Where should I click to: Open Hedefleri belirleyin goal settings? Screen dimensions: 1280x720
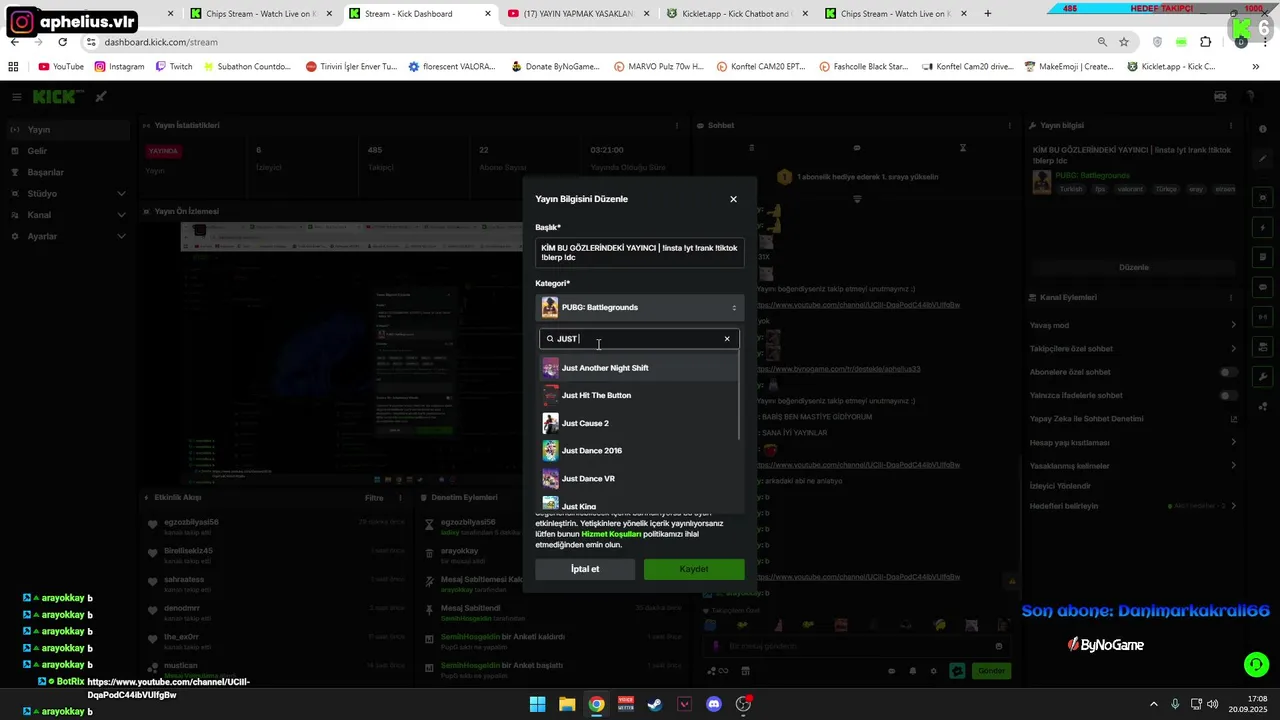point(1134,506)
